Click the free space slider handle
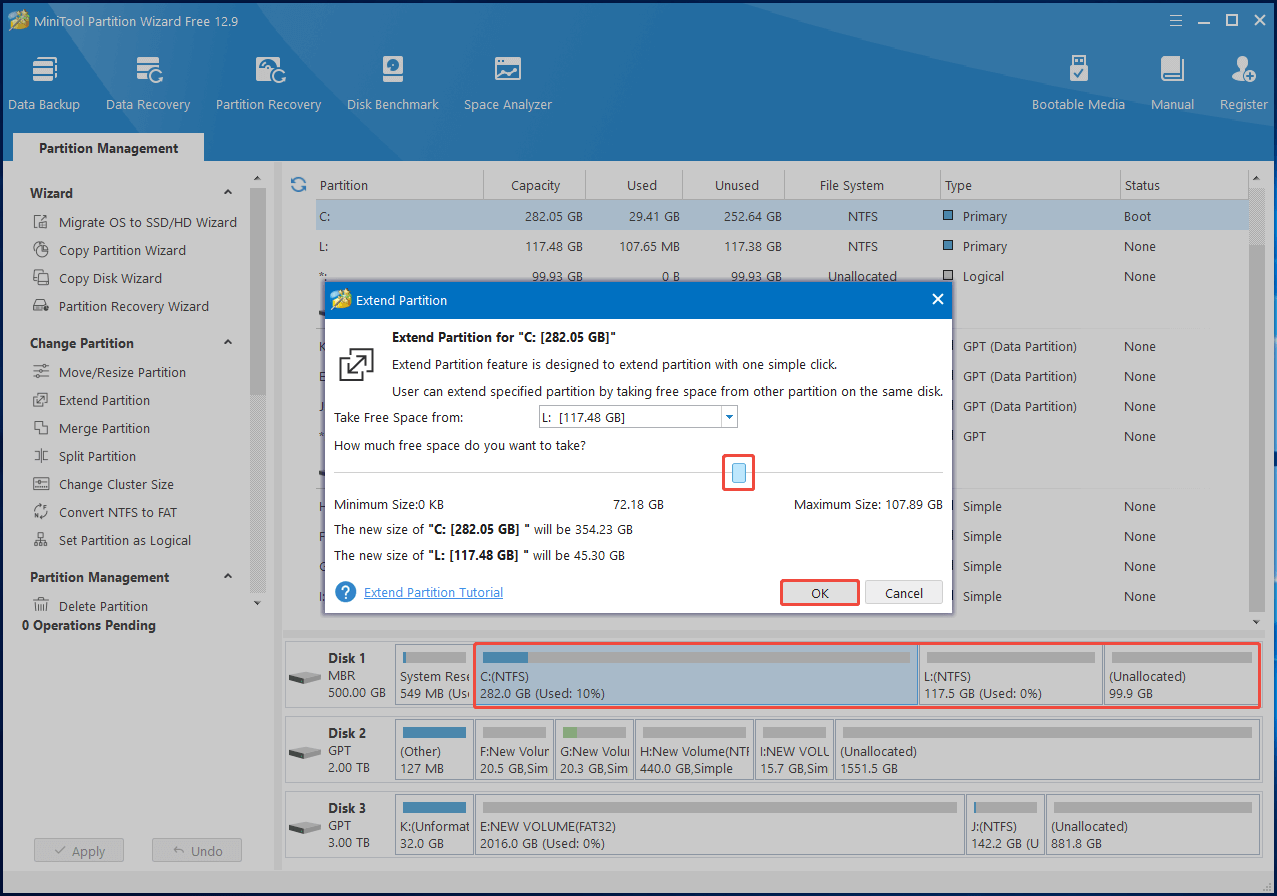The image size is (1277, 896). pos(739,472)
